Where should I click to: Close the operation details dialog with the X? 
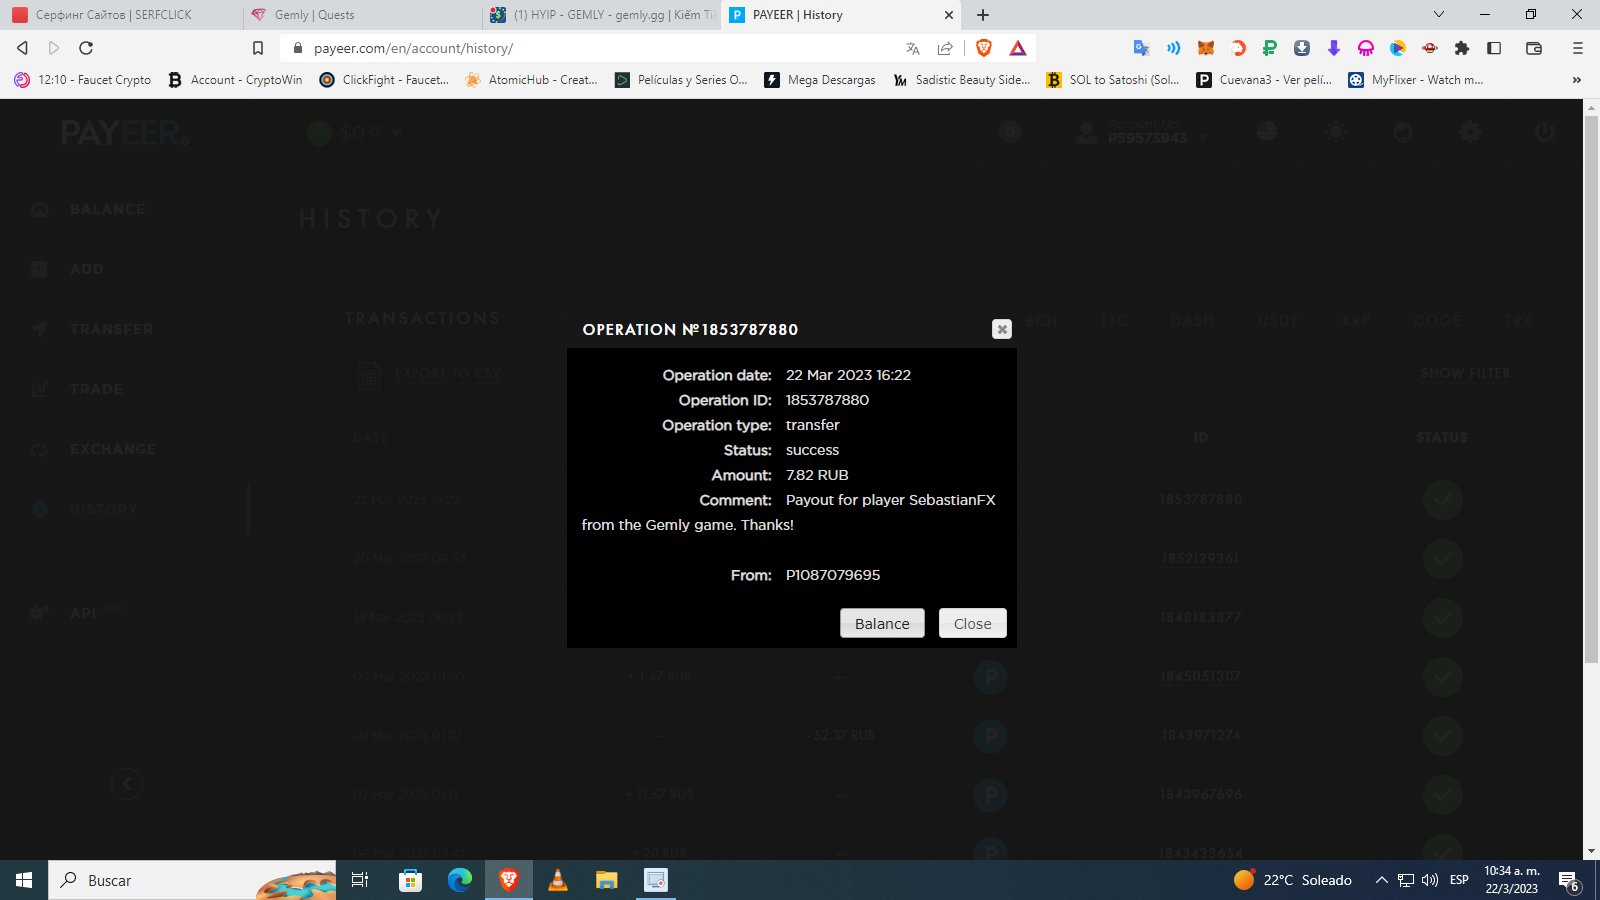[1001, 329]
